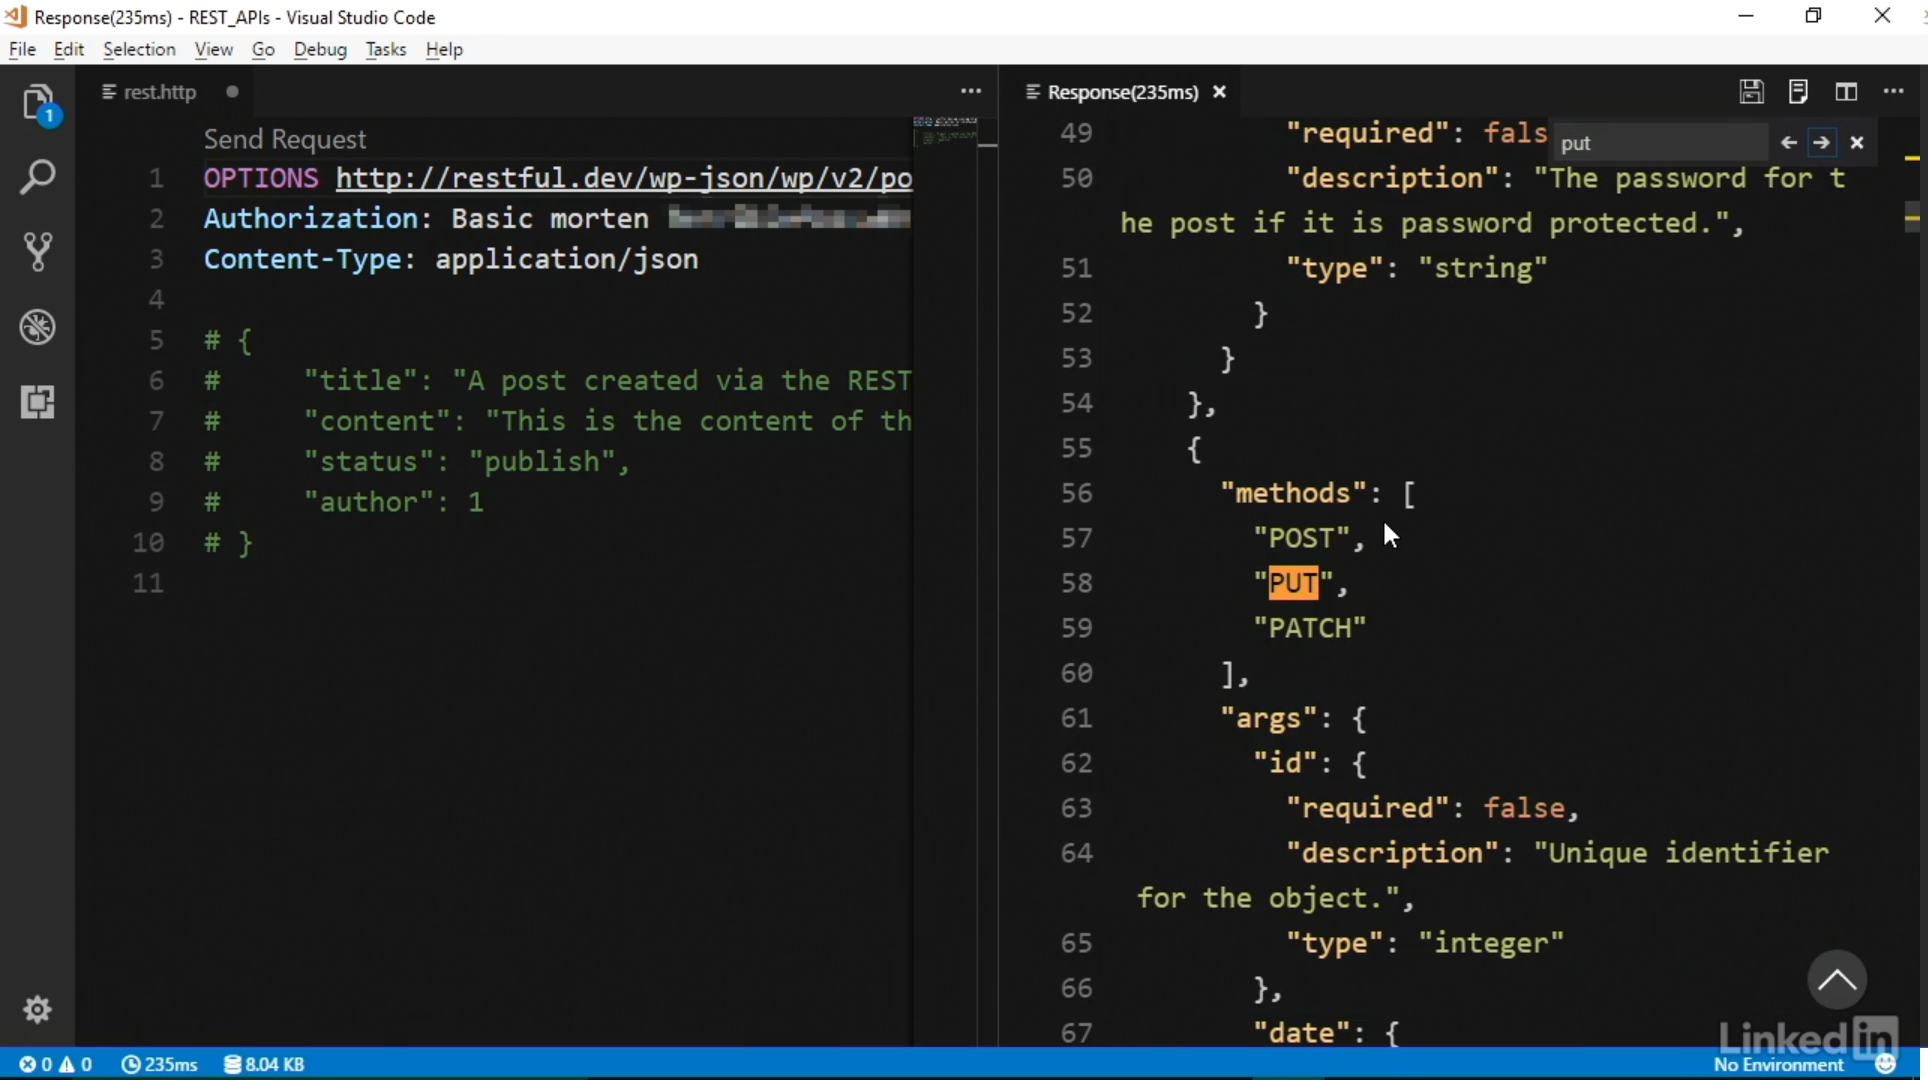Click the "methods" key on line 56
This screenshot has height=1080, width=1928.
tap(1294, 493)
